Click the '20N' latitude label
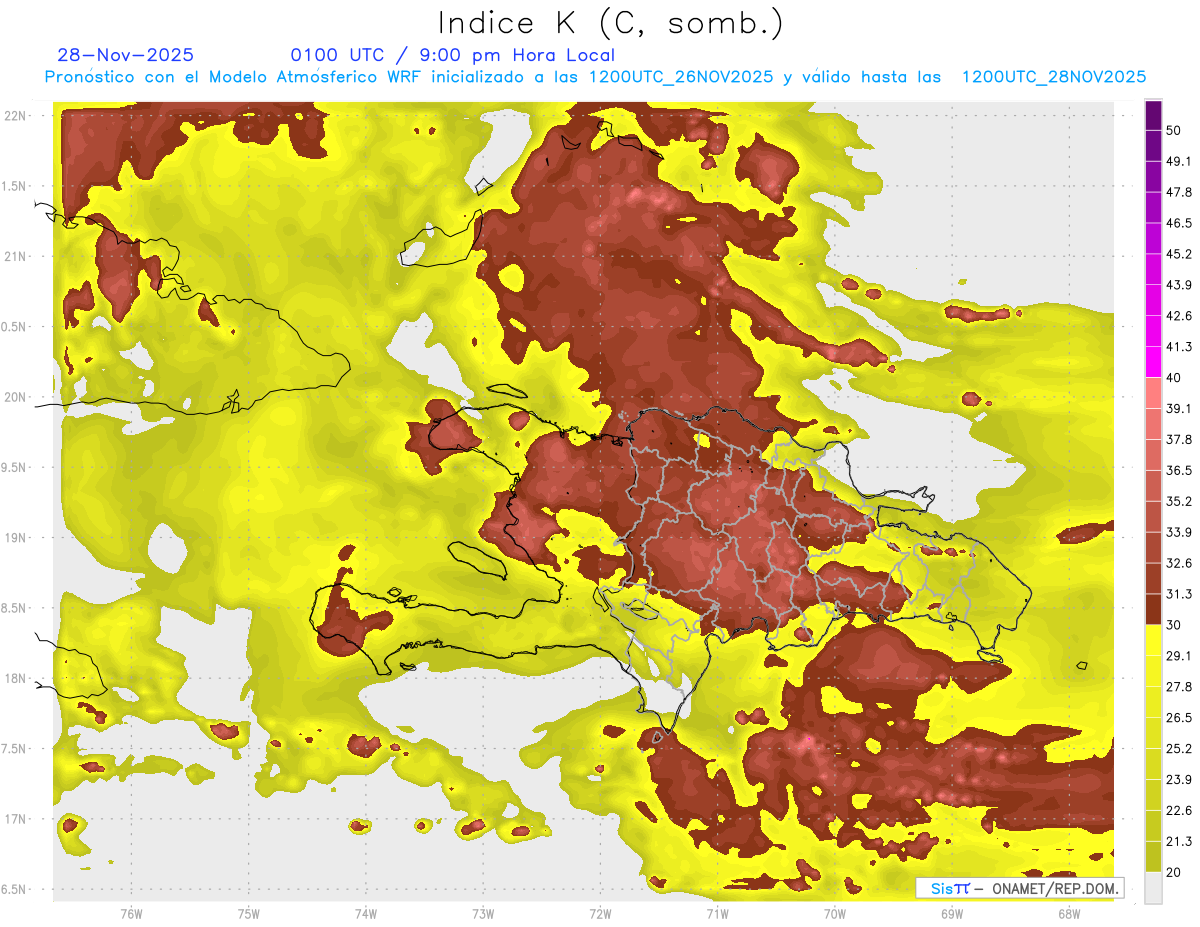 14,397
